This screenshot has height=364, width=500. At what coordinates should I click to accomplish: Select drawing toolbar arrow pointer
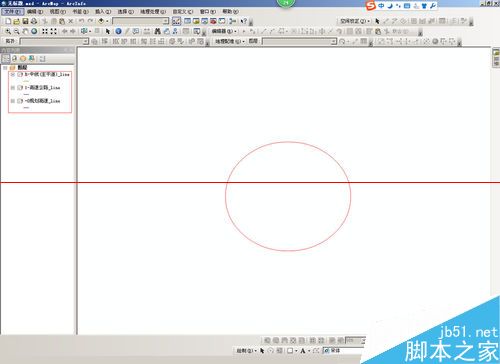(x=262, y=351)
